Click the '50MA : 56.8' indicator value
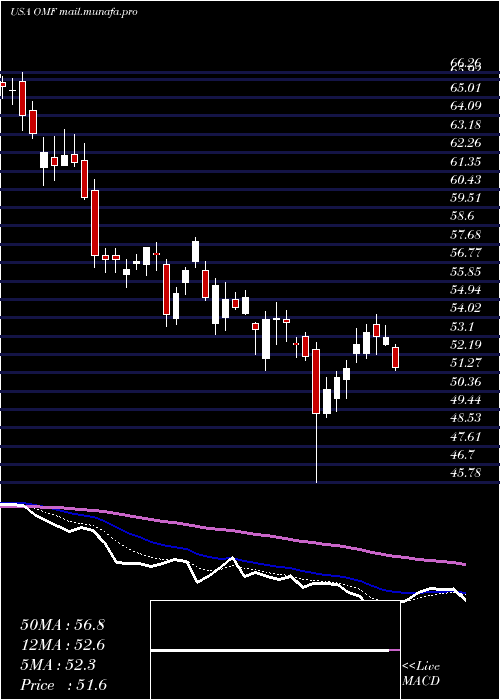This screenshot has width=500, height=700. [62, 625]
